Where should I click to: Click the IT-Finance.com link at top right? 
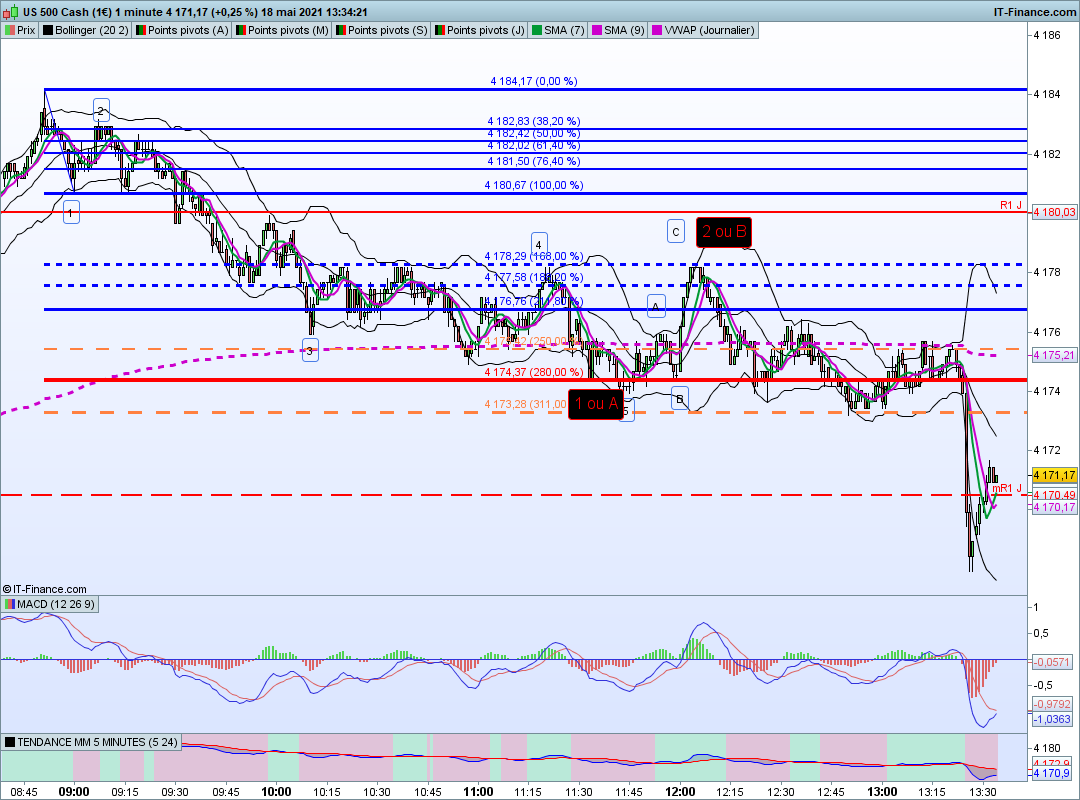coord(1035,12)
